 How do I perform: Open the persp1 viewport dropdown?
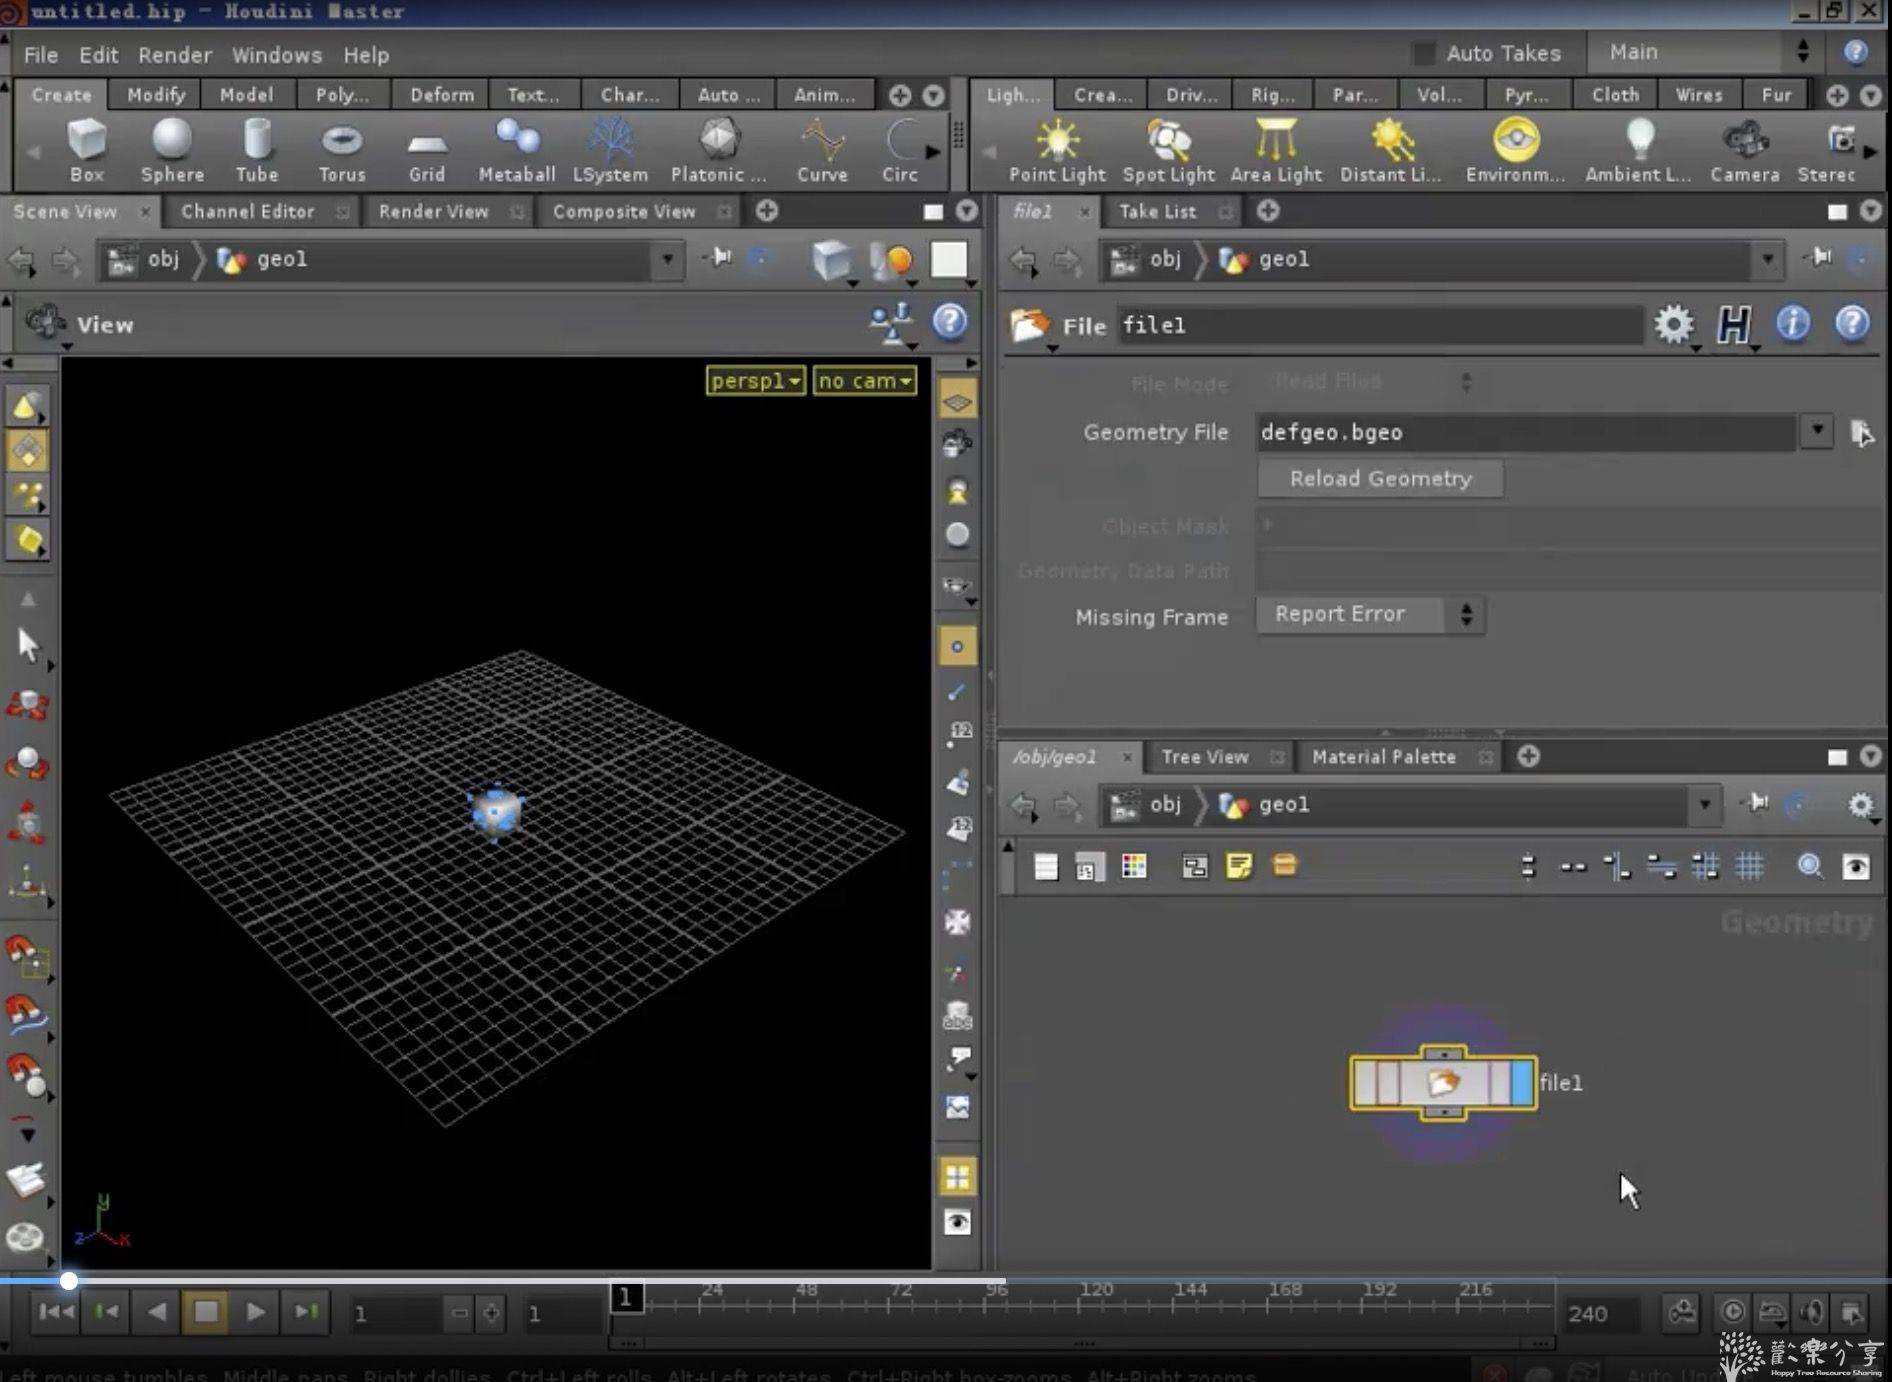(x=755, y=381)
